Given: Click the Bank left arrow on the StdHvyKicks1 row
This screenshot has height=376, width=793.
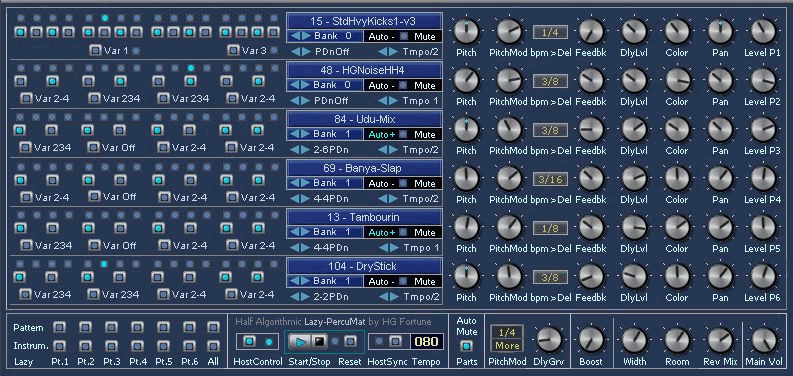Looking at the screenshot, I should pos(295,36).
